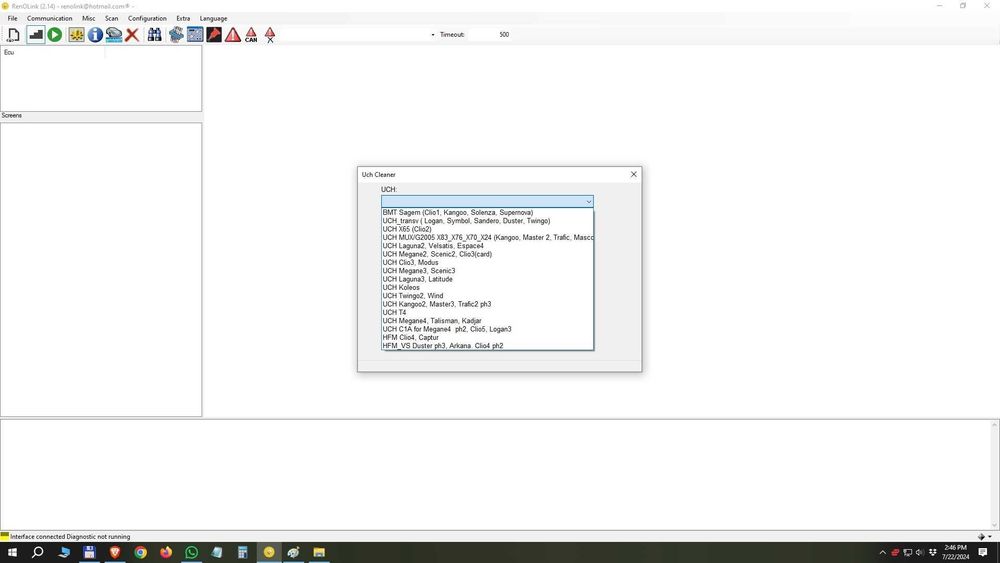Select UCH Megane3, Scenic3 option

pyautogui.click(x=487, y=270)
